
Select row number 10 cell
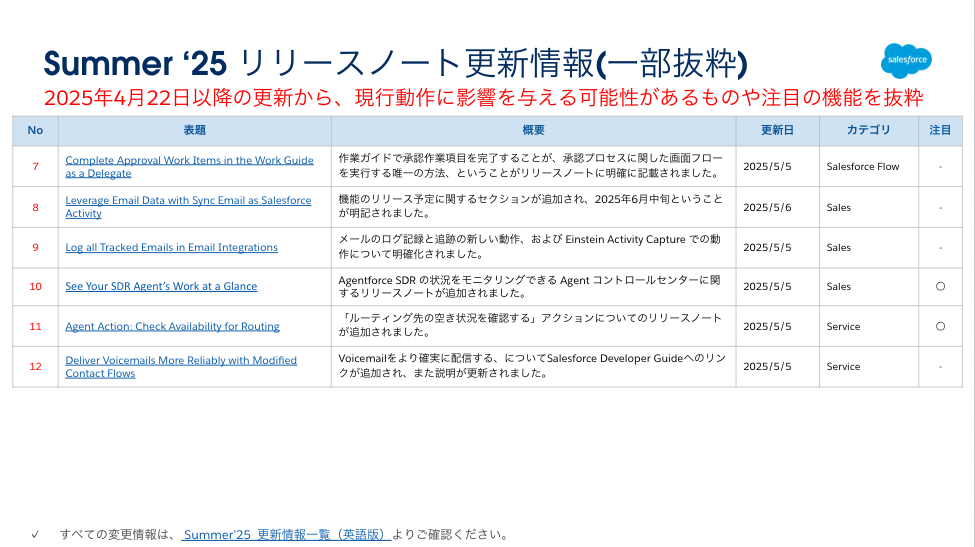35,287
